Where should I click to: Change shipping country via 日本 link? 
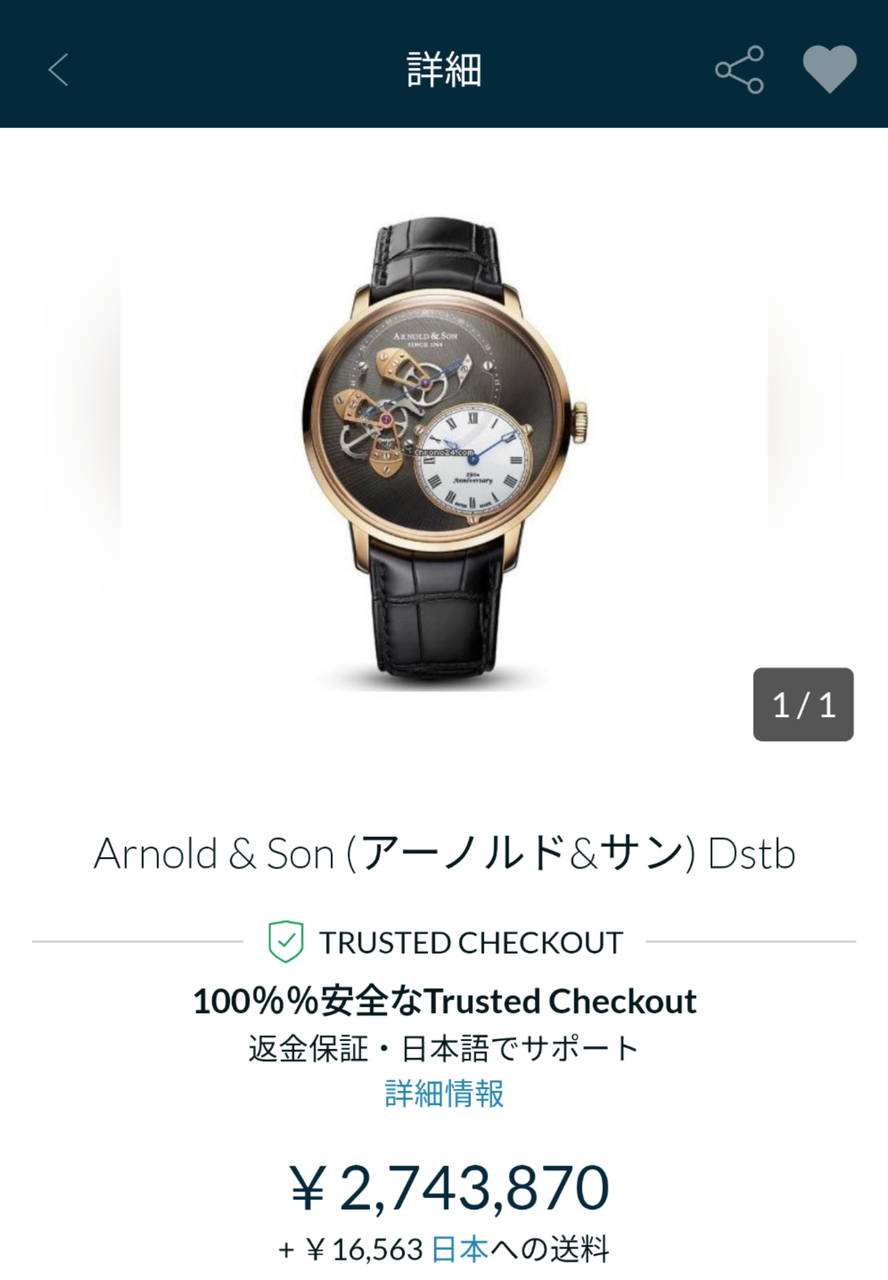point(460,1249)
